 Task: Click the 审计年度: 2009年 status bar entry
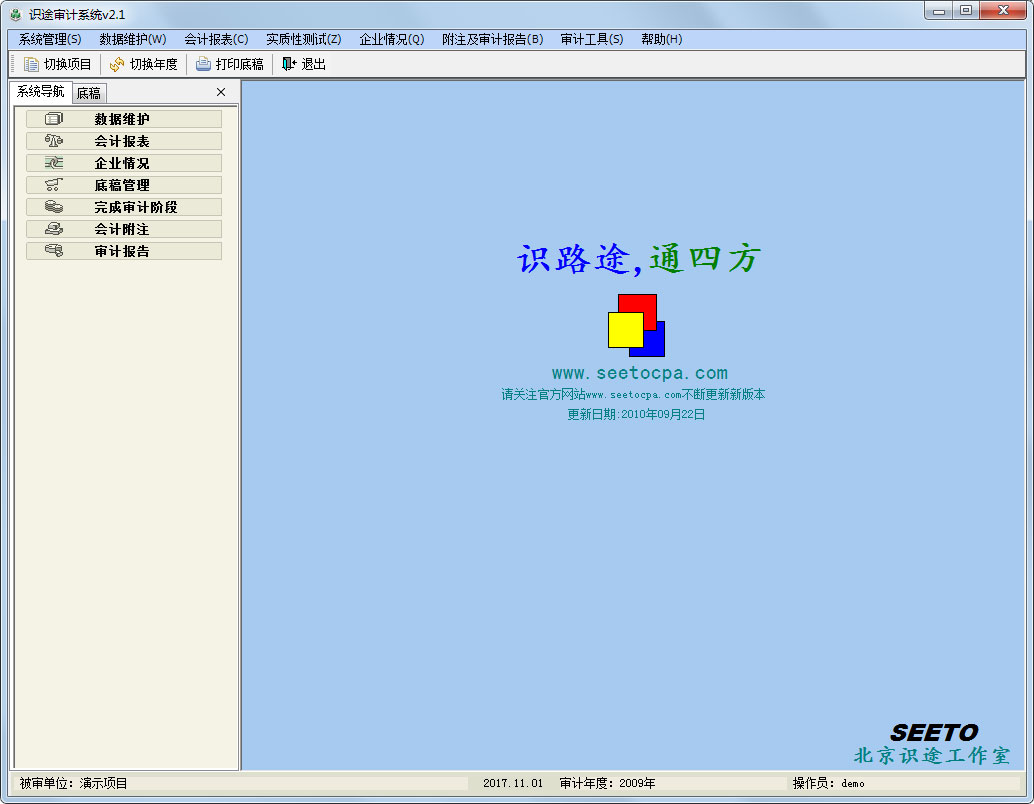tap(607, 783)
